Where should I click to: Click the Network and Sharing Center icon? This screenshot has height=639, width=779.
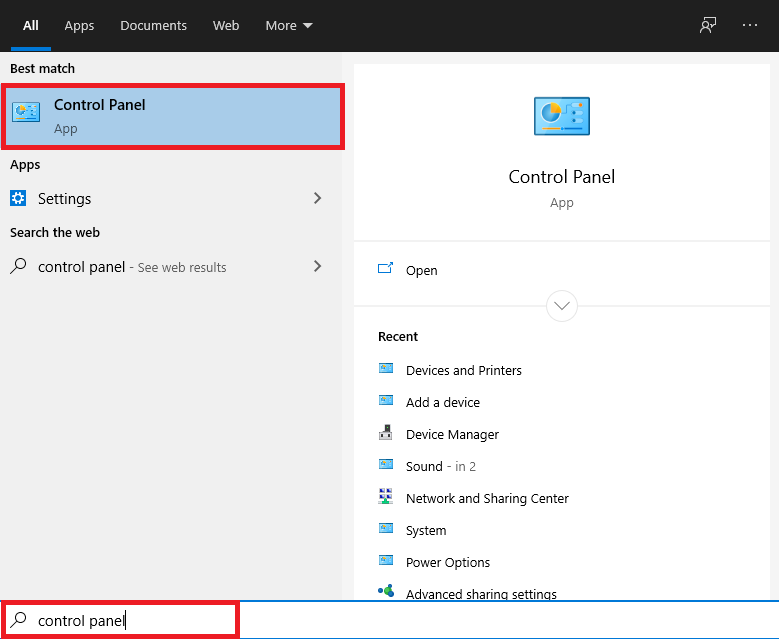tap(386, 498)
